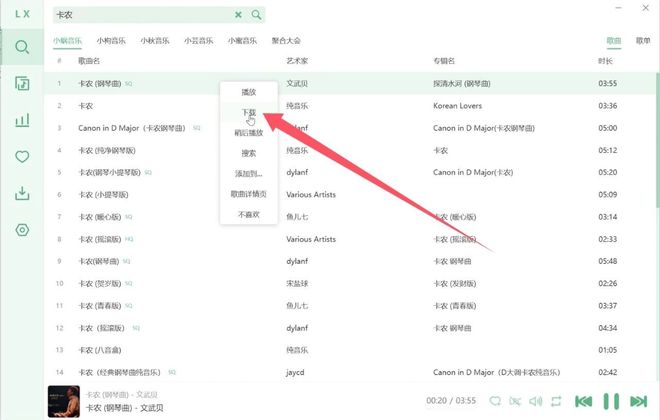Click artist 宋孟球 in row 10
This screenshot has height=420, width=660.
click(x=297, y=283)
